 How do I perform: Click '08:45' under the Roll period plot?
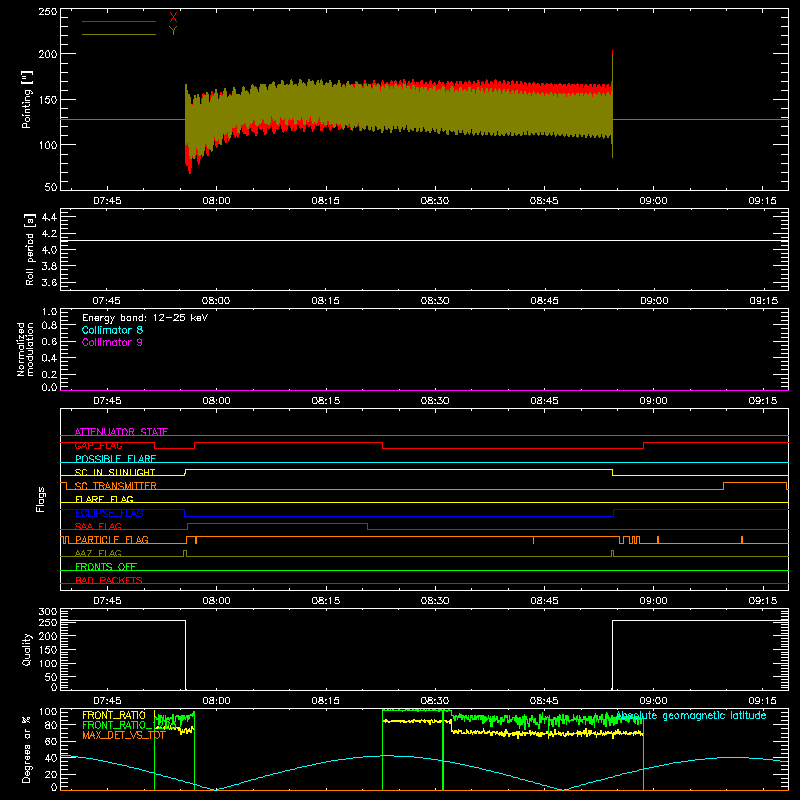point(544,301)
